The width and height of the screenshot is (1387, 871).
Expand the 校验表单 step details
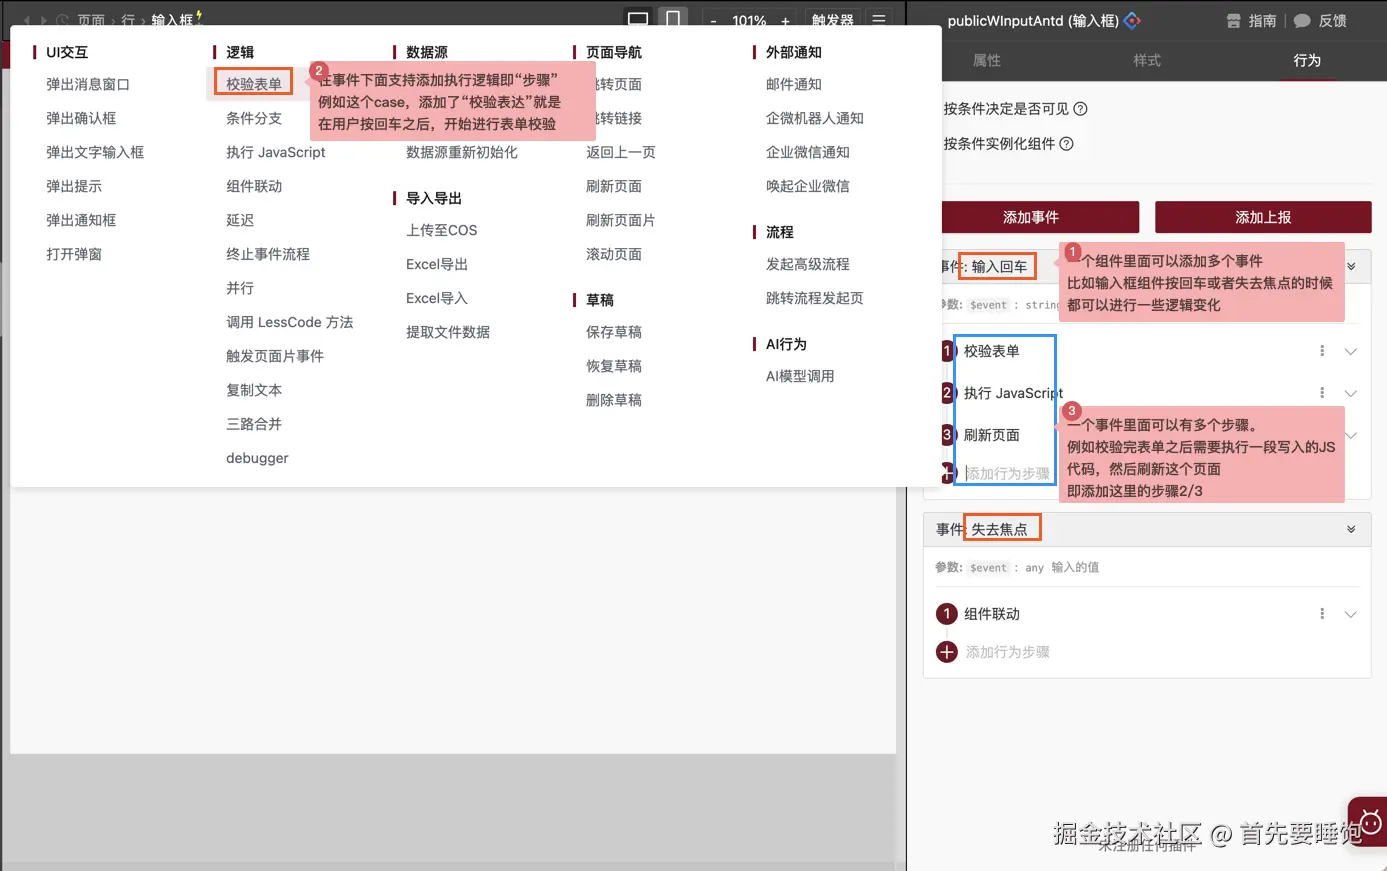coord(1351,351)
